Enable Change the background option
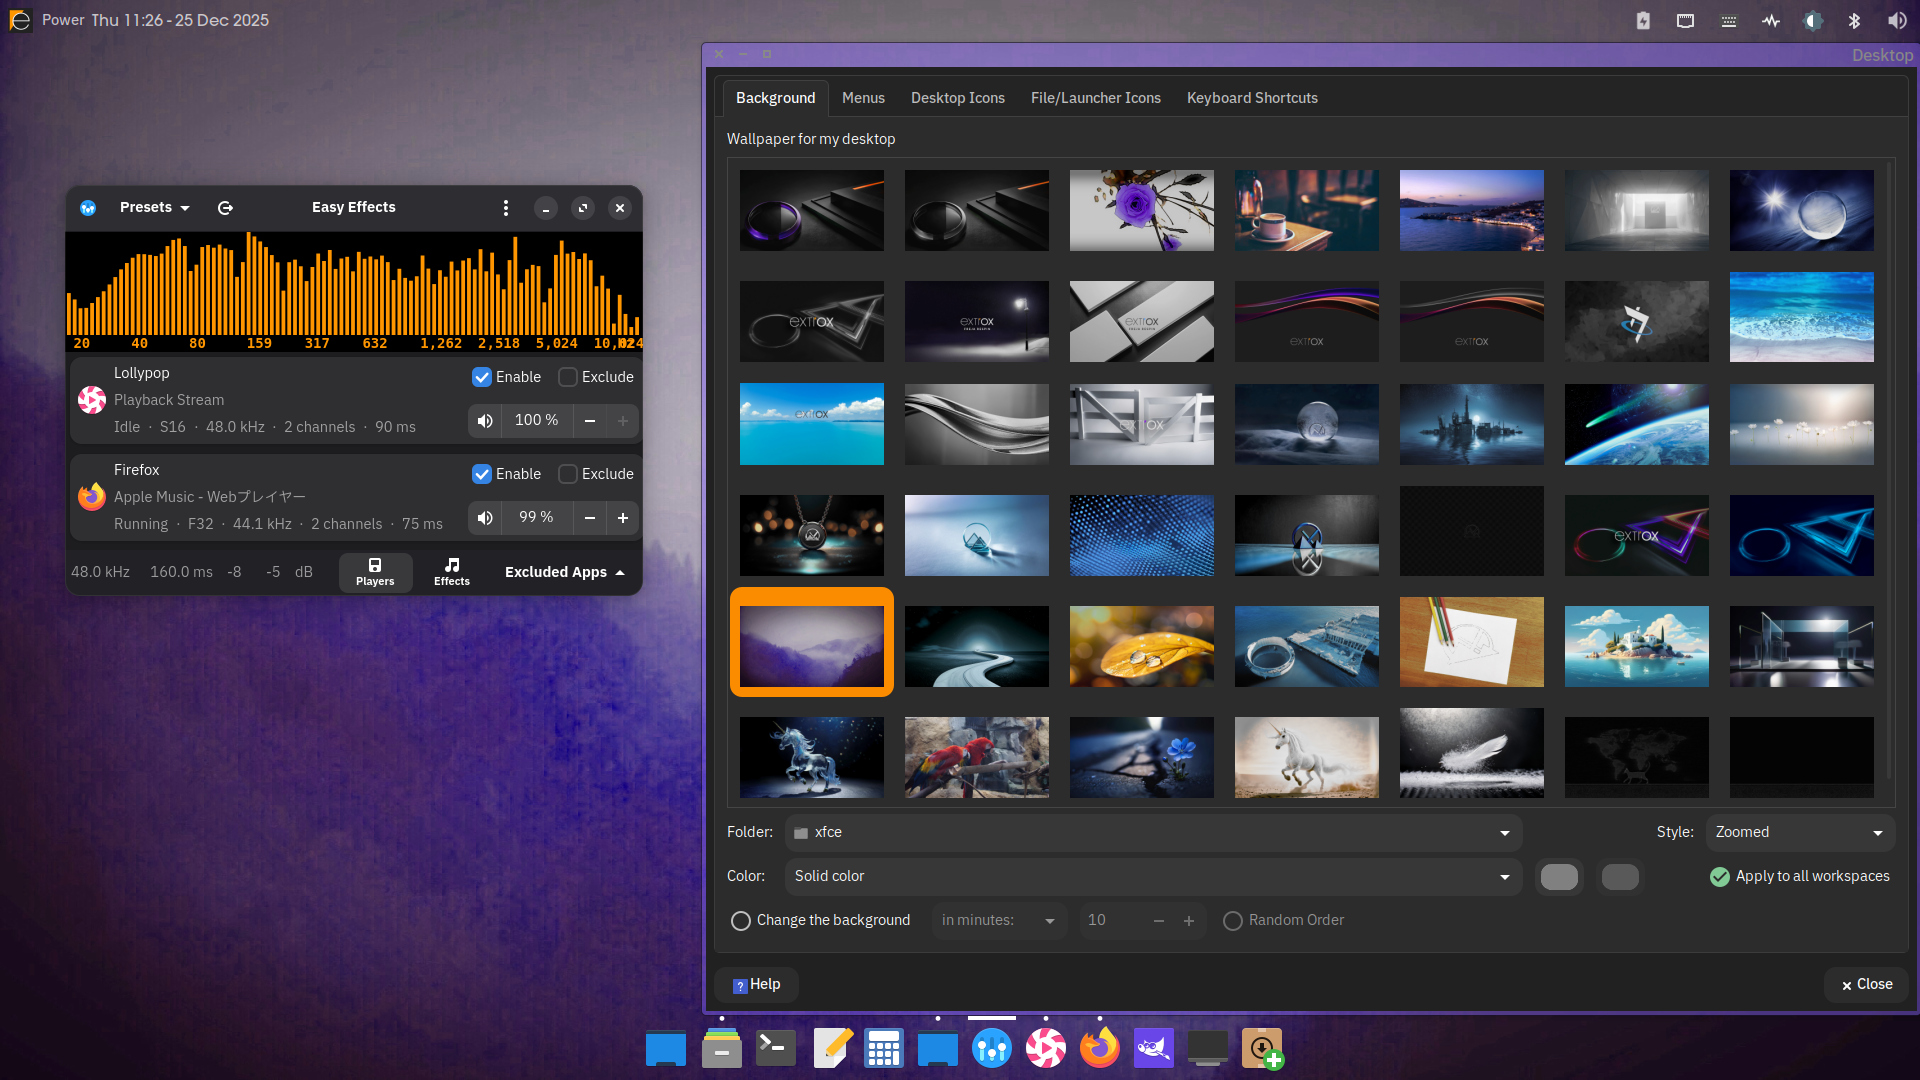The width and height of the screenshot is (1920, 1080). pos(741,921)
